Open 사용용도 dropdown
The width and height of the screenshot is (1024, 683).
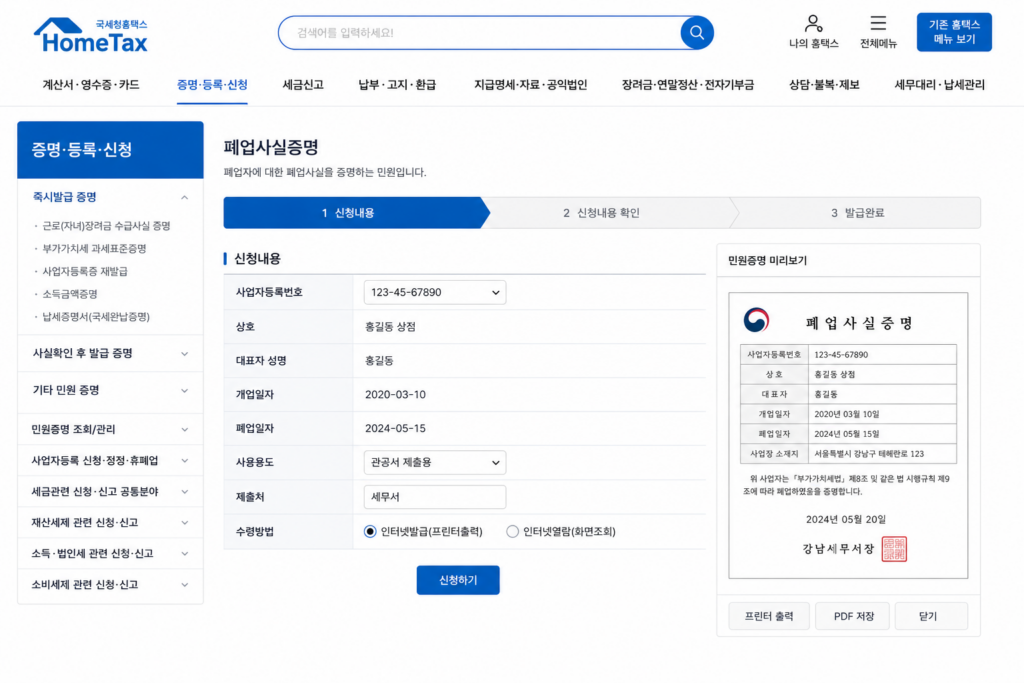(x=435, y=462)
